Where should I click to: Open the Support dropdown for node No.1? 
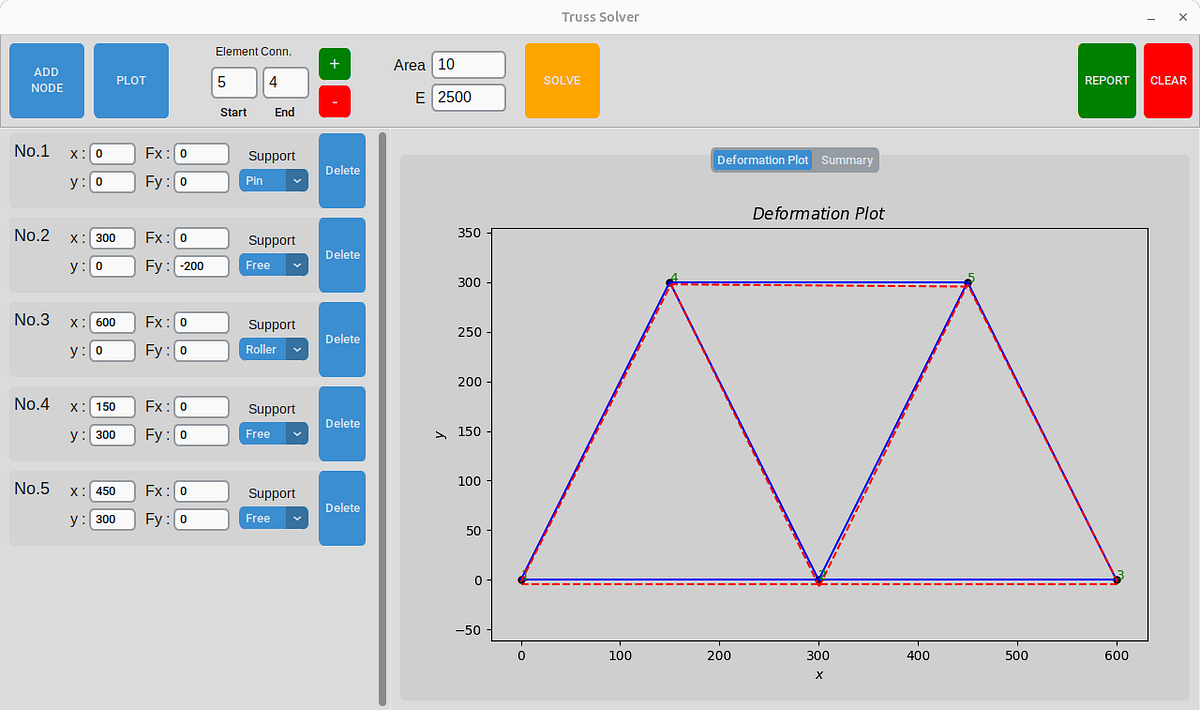click(273, 181)
